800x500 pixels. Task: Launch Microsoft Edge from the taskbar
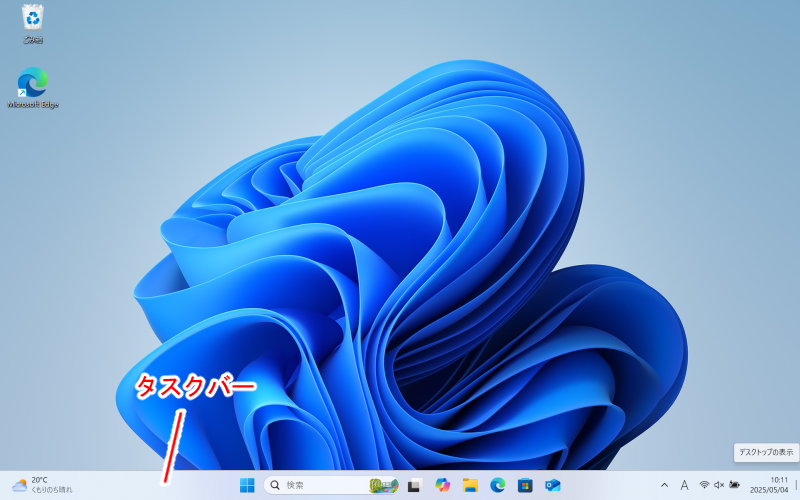(x=497, y=485)
